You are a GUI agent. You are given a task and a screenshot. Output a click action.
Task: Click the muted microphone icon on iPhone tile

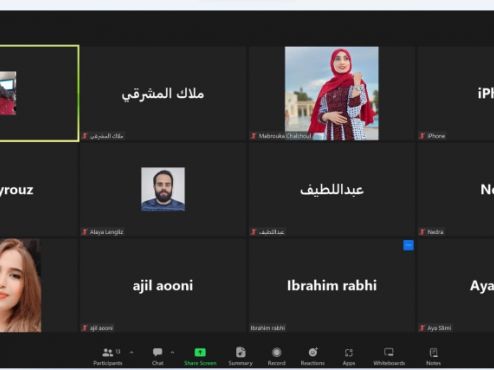click(422, 136)
